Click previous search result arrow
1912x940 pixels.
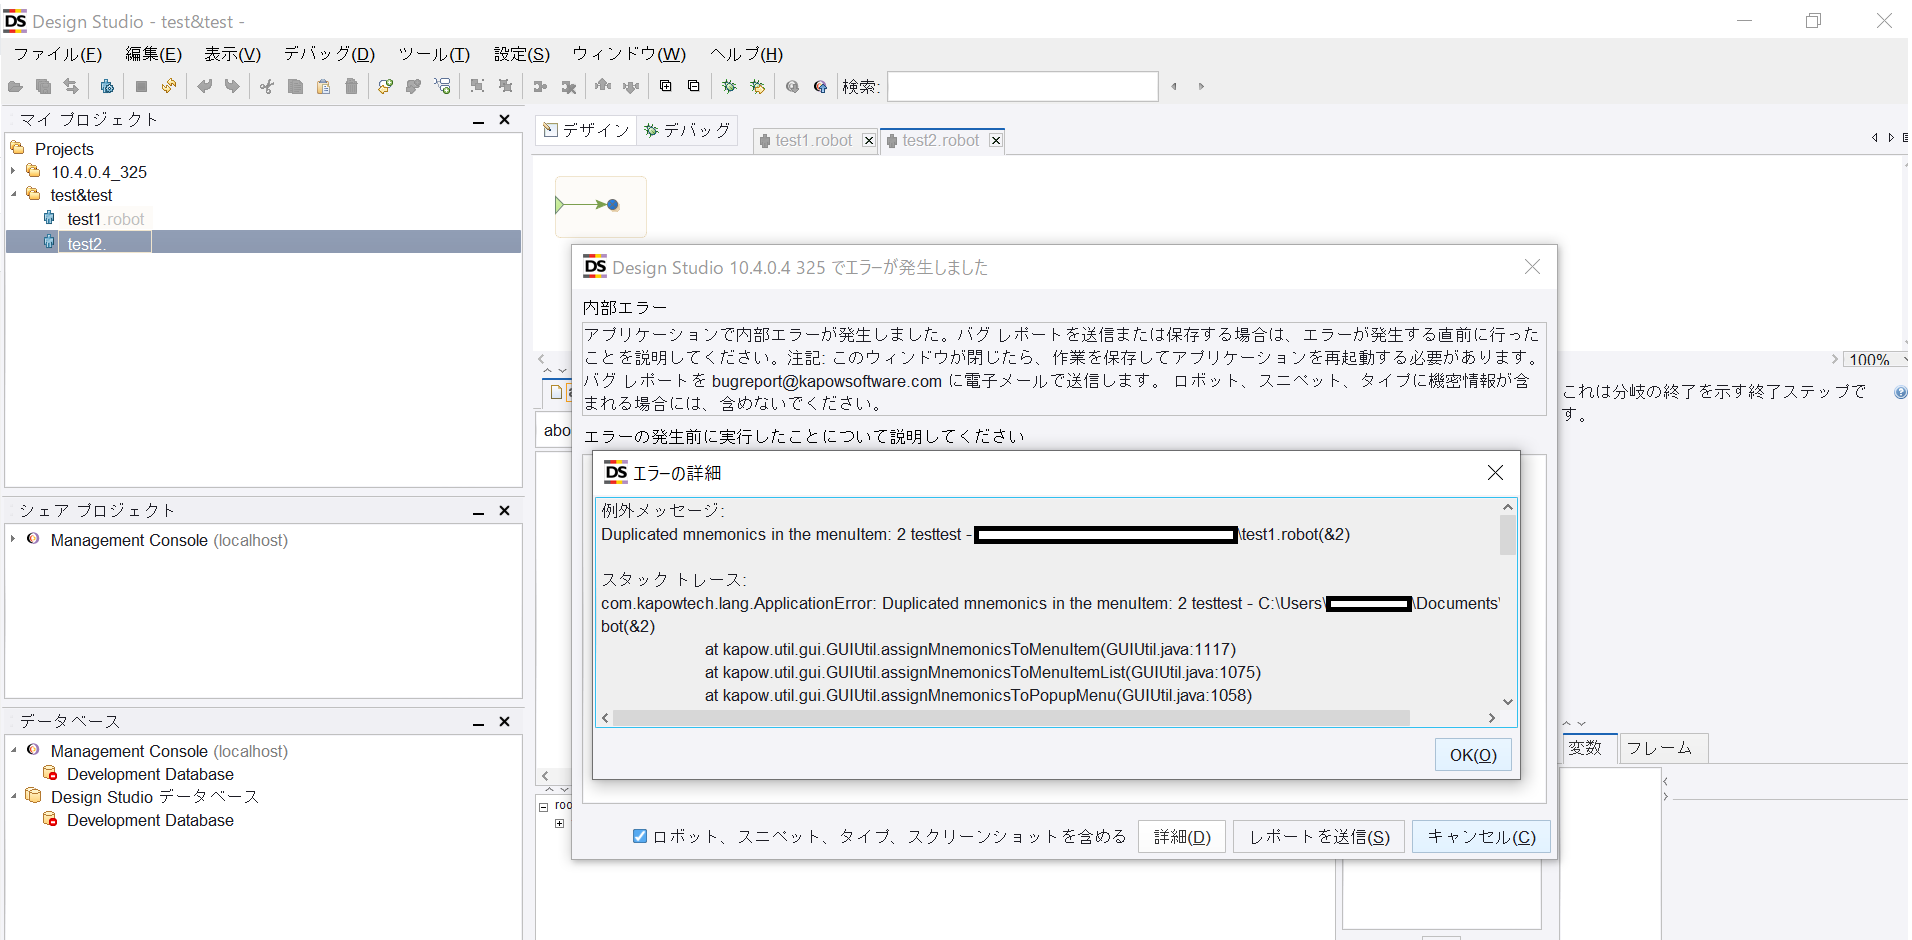[1174, 87]
